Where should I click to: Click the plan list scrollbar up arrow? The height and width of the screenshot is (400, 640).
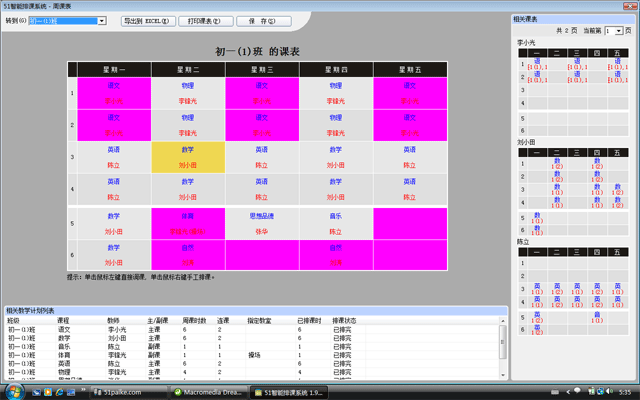[x=503, y=321]
